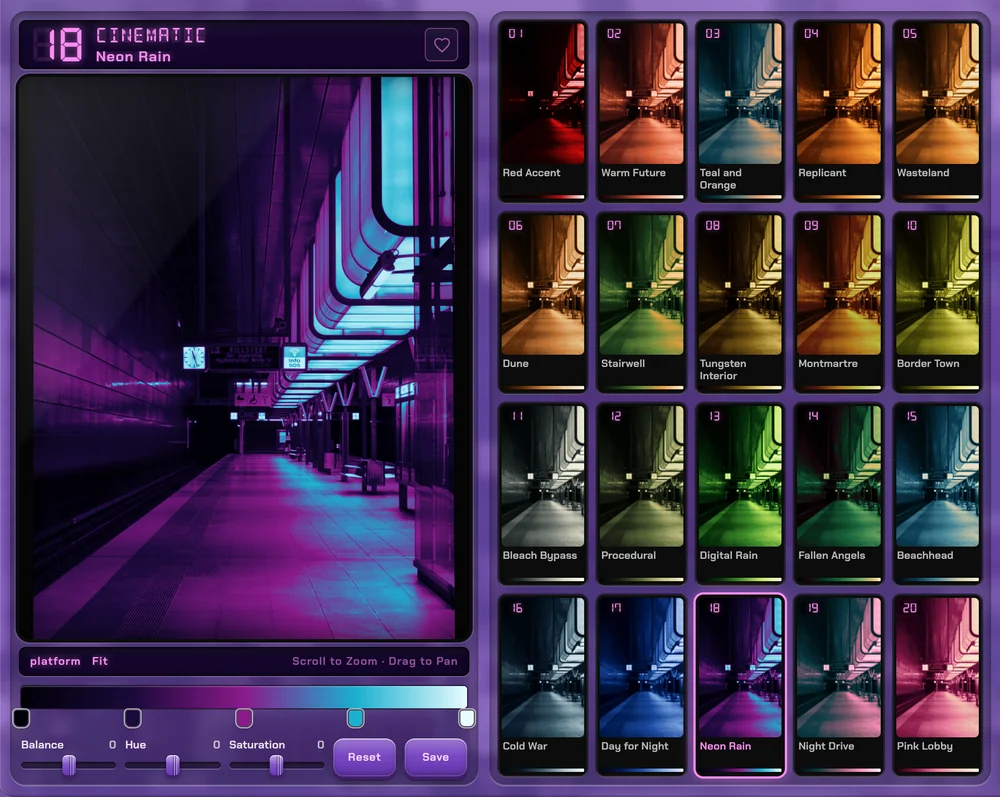Screen dimensions: 1000x797
Task: Select the Tungsten Interior preset
Action: coord(740,302)
